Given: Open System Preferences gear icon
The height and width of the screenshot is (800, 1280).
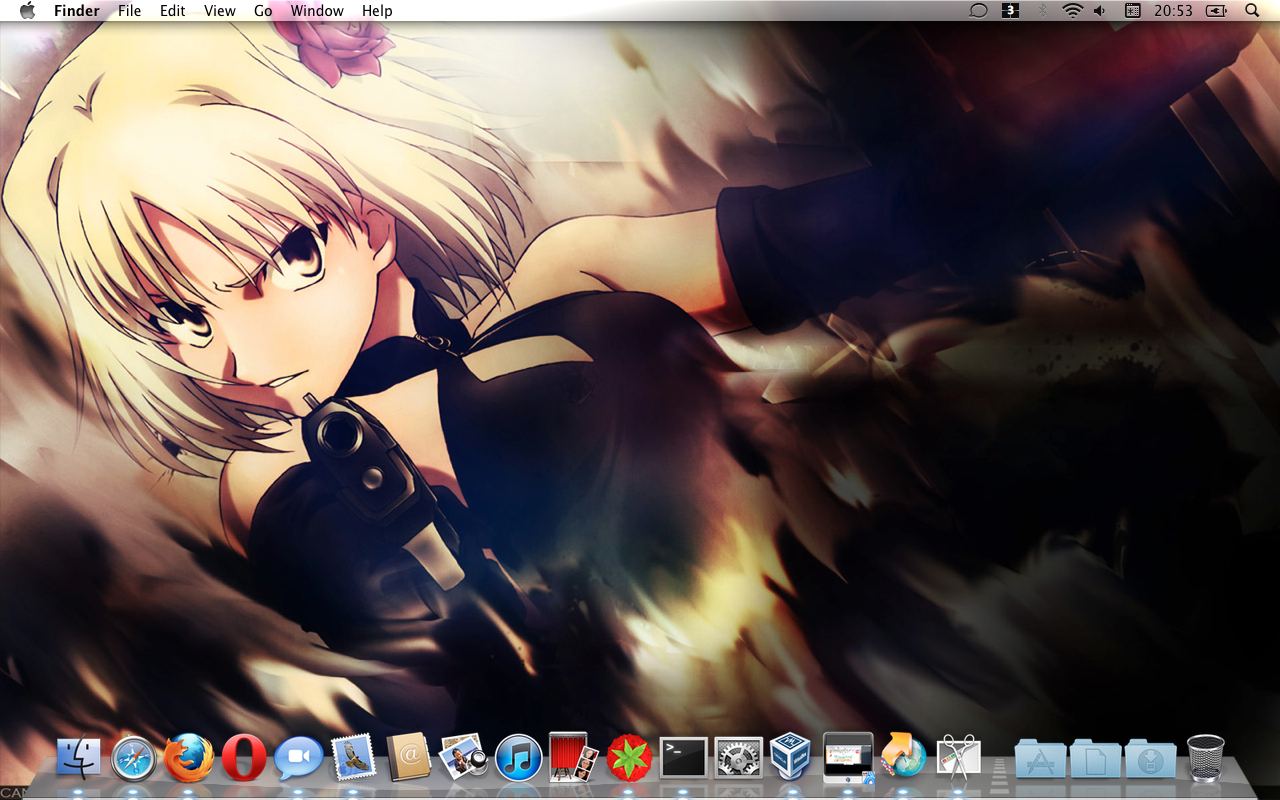Looking at the screenshot, I should click(x=739, y=759).
